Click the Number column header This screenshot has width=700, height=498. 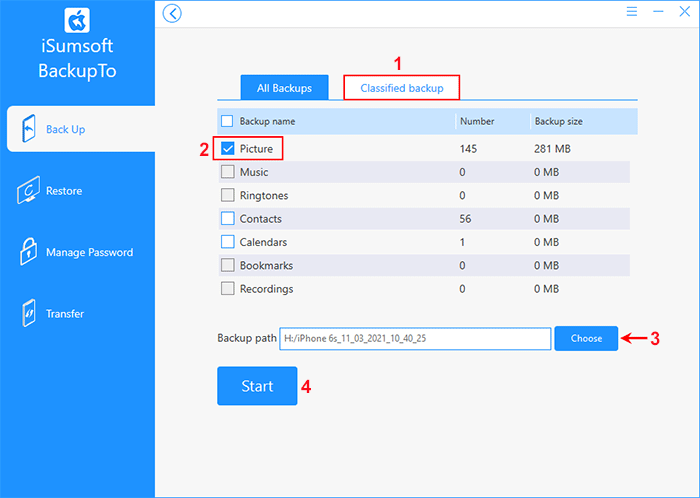pyautogui.click(x=477, y=121)
